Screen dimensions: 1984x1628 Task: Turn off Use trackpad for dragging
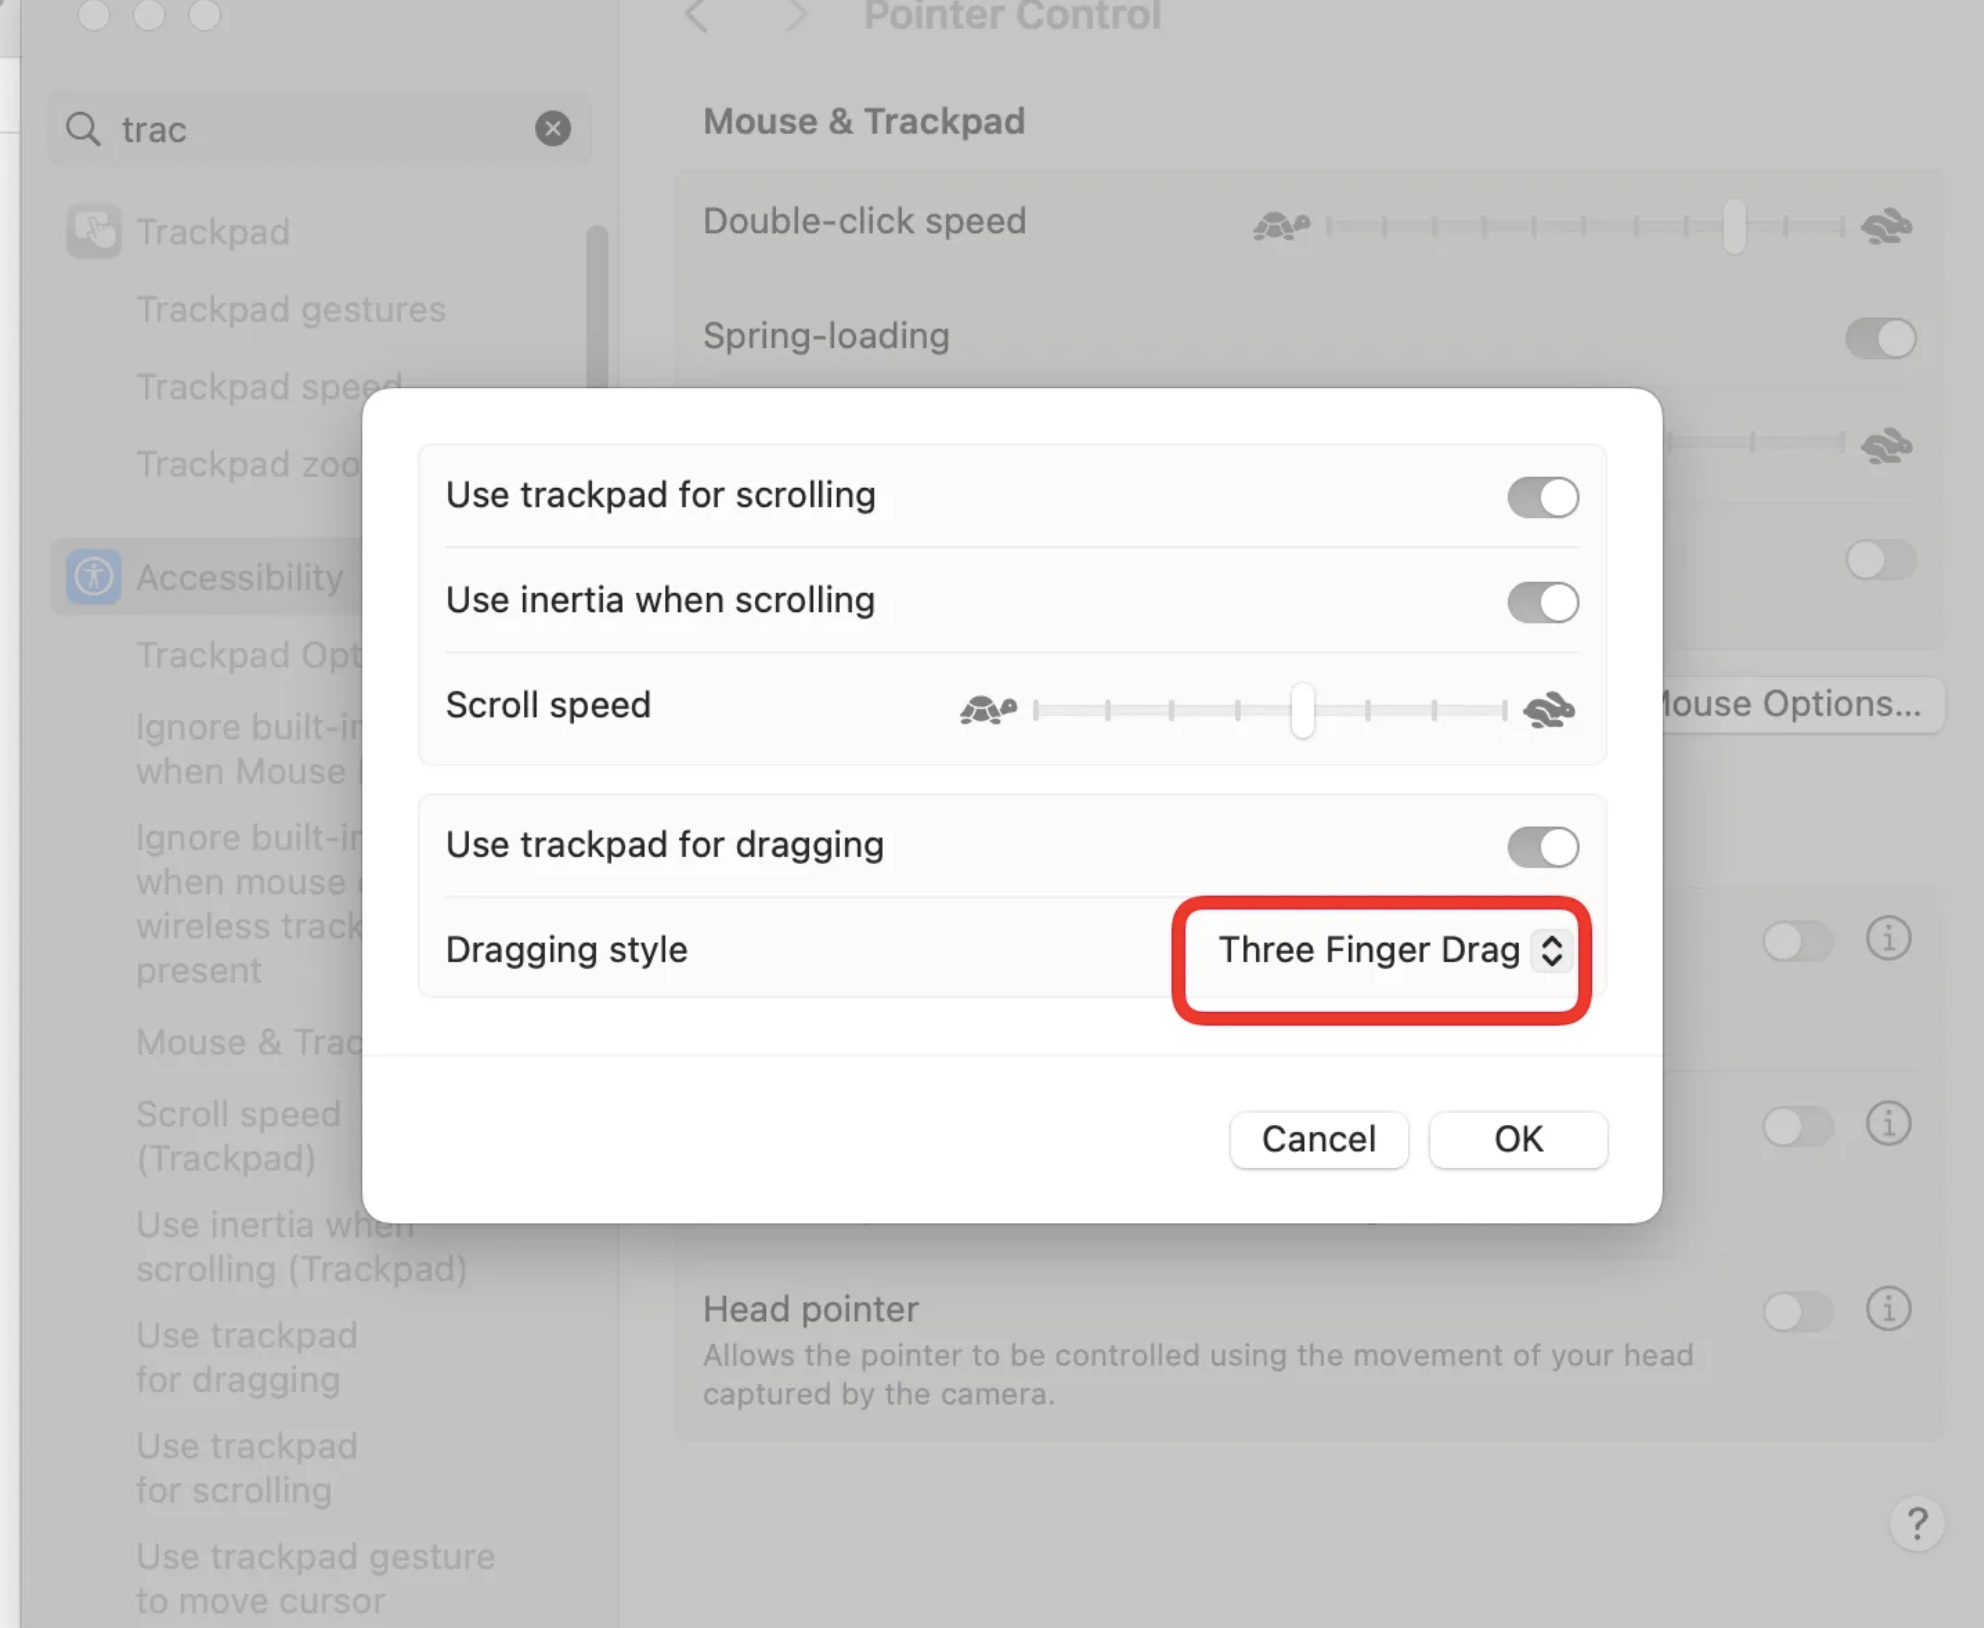pyautogui.click(x=1542, y=846)
